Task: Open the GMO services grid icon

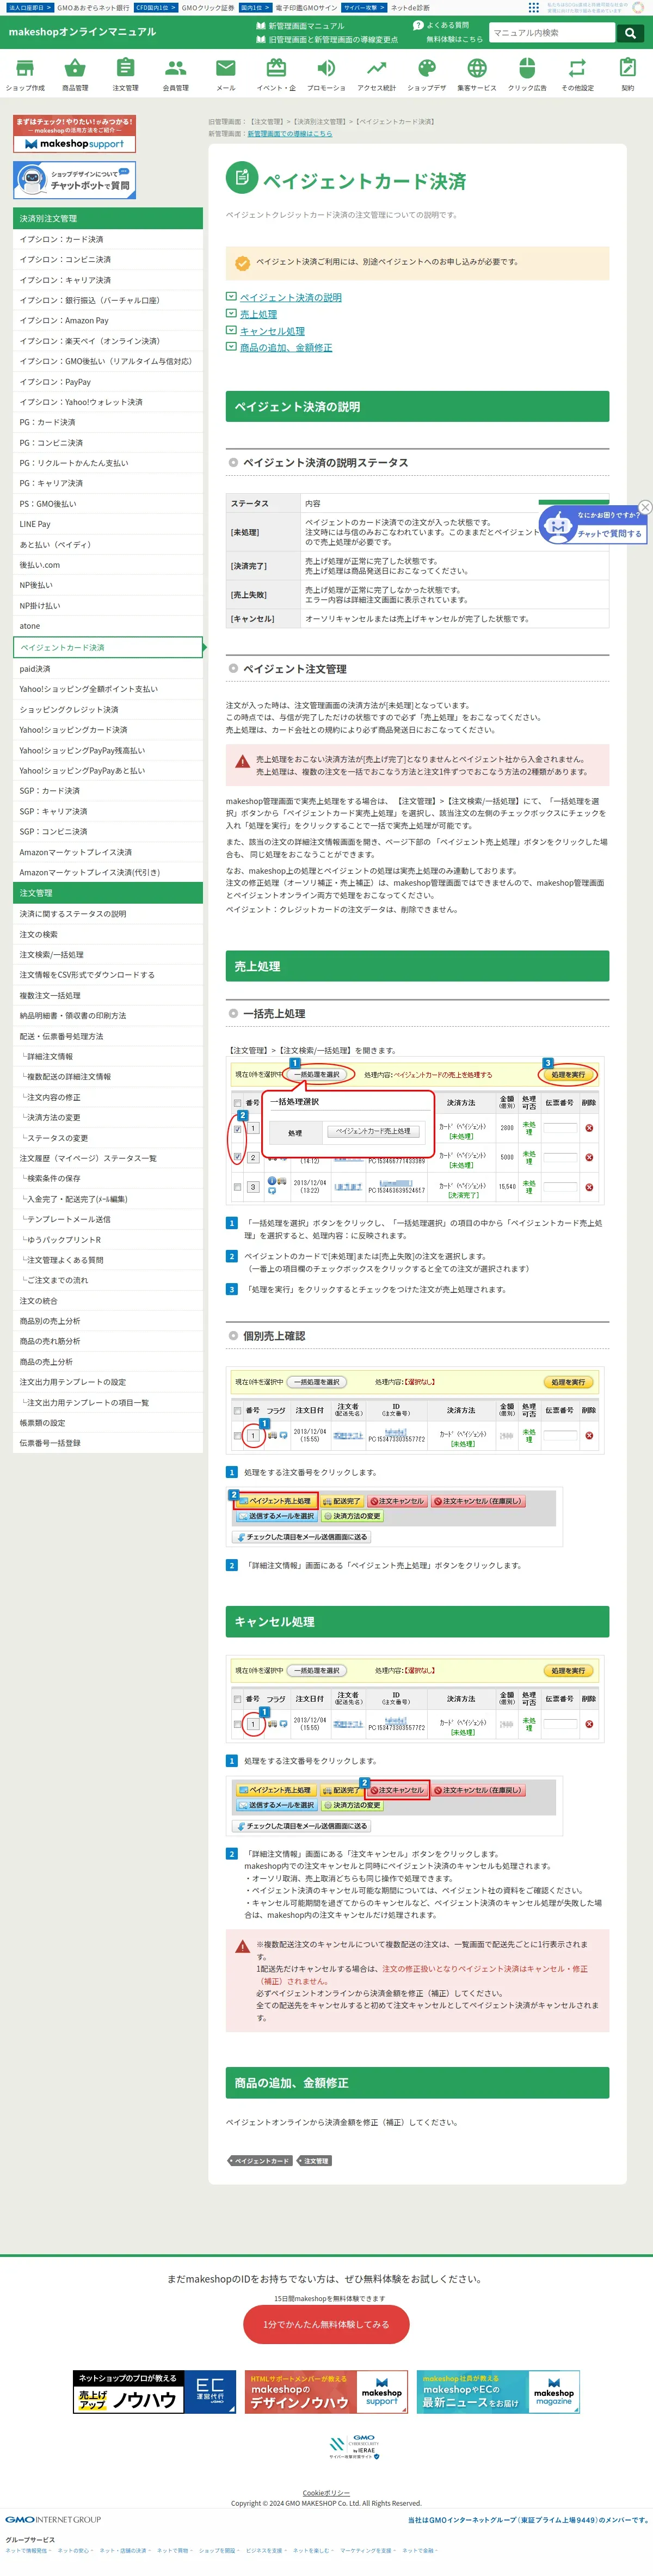Action: [534, 7]
